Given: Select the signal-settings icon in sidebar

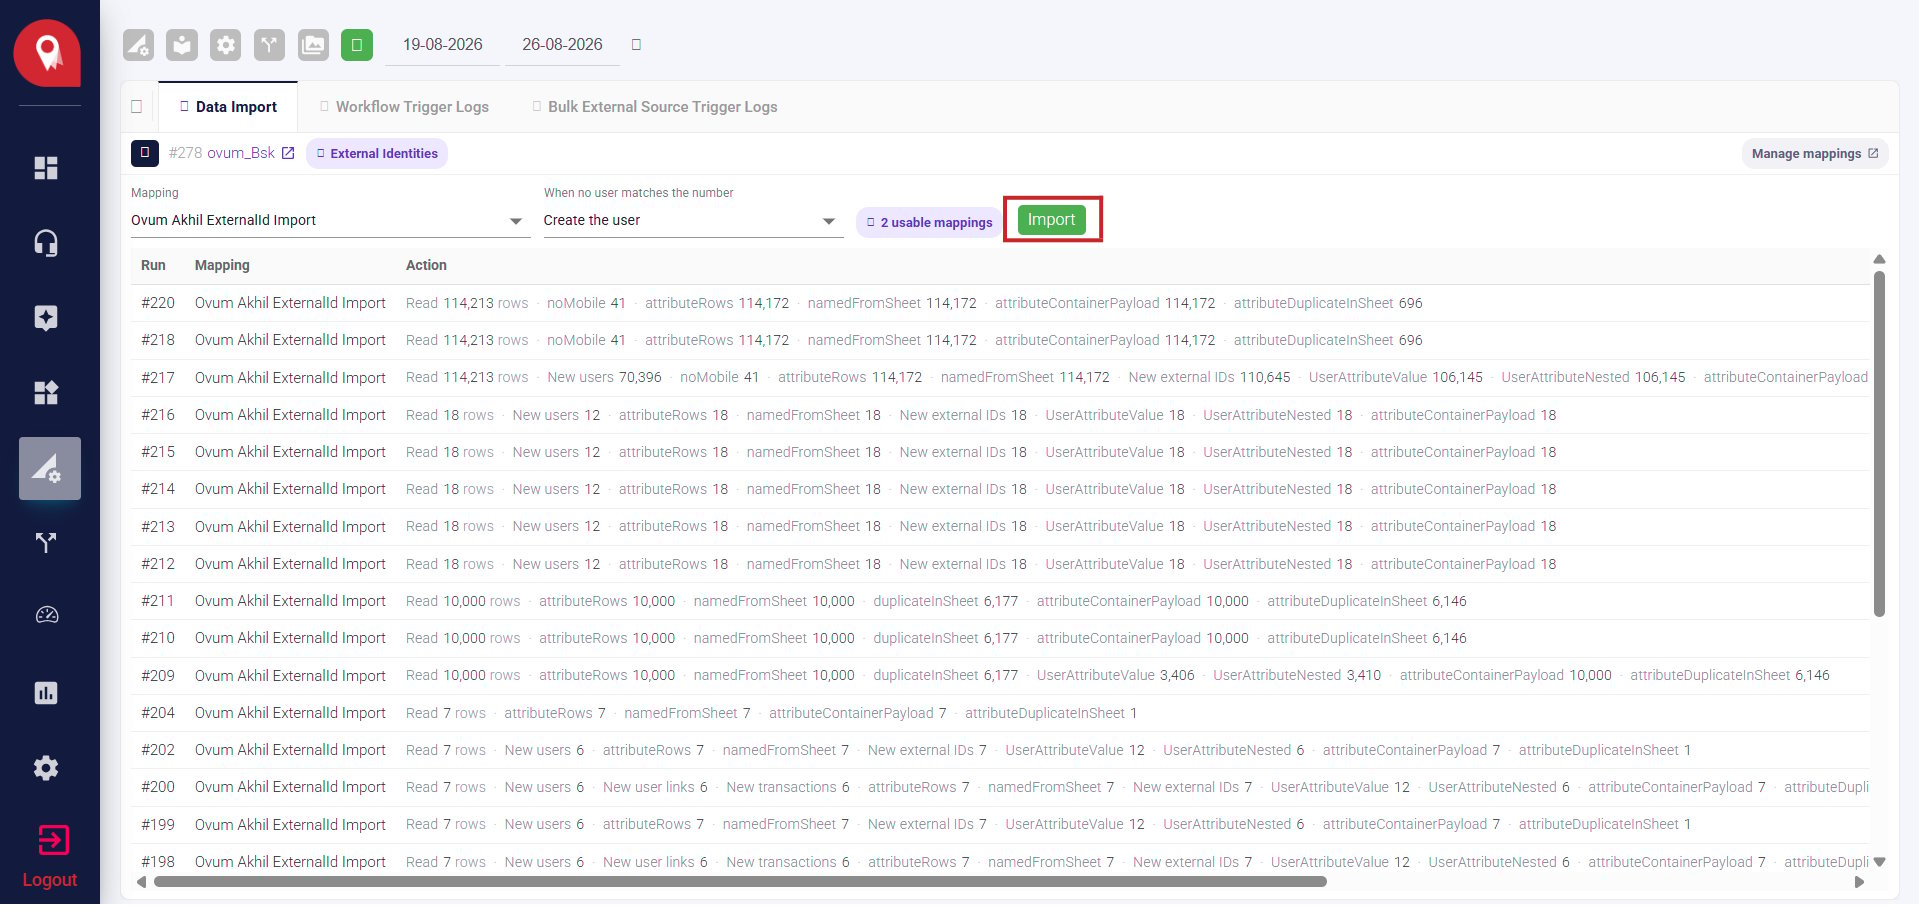Looking at the screenshot, I should 50,468.
